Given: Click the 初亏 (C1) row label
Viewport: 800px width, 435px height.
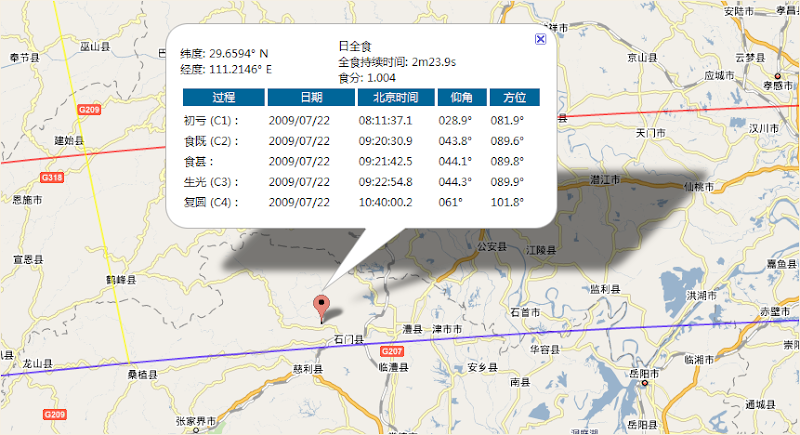Looking at the screenshot, I should [211, 121].
